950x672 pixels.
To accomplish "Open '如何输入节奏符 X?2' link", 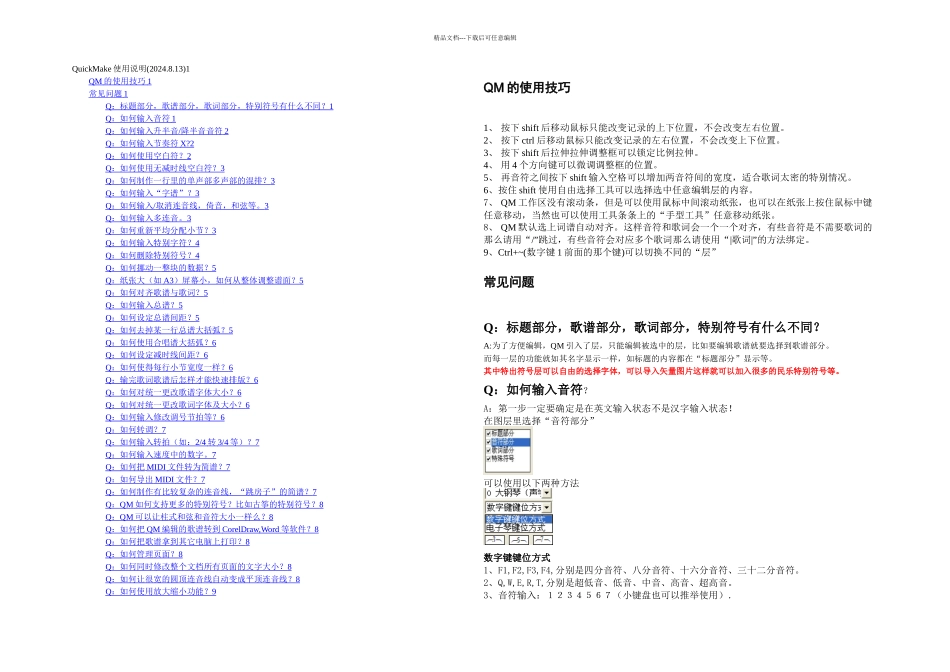I will pos(150,143).
